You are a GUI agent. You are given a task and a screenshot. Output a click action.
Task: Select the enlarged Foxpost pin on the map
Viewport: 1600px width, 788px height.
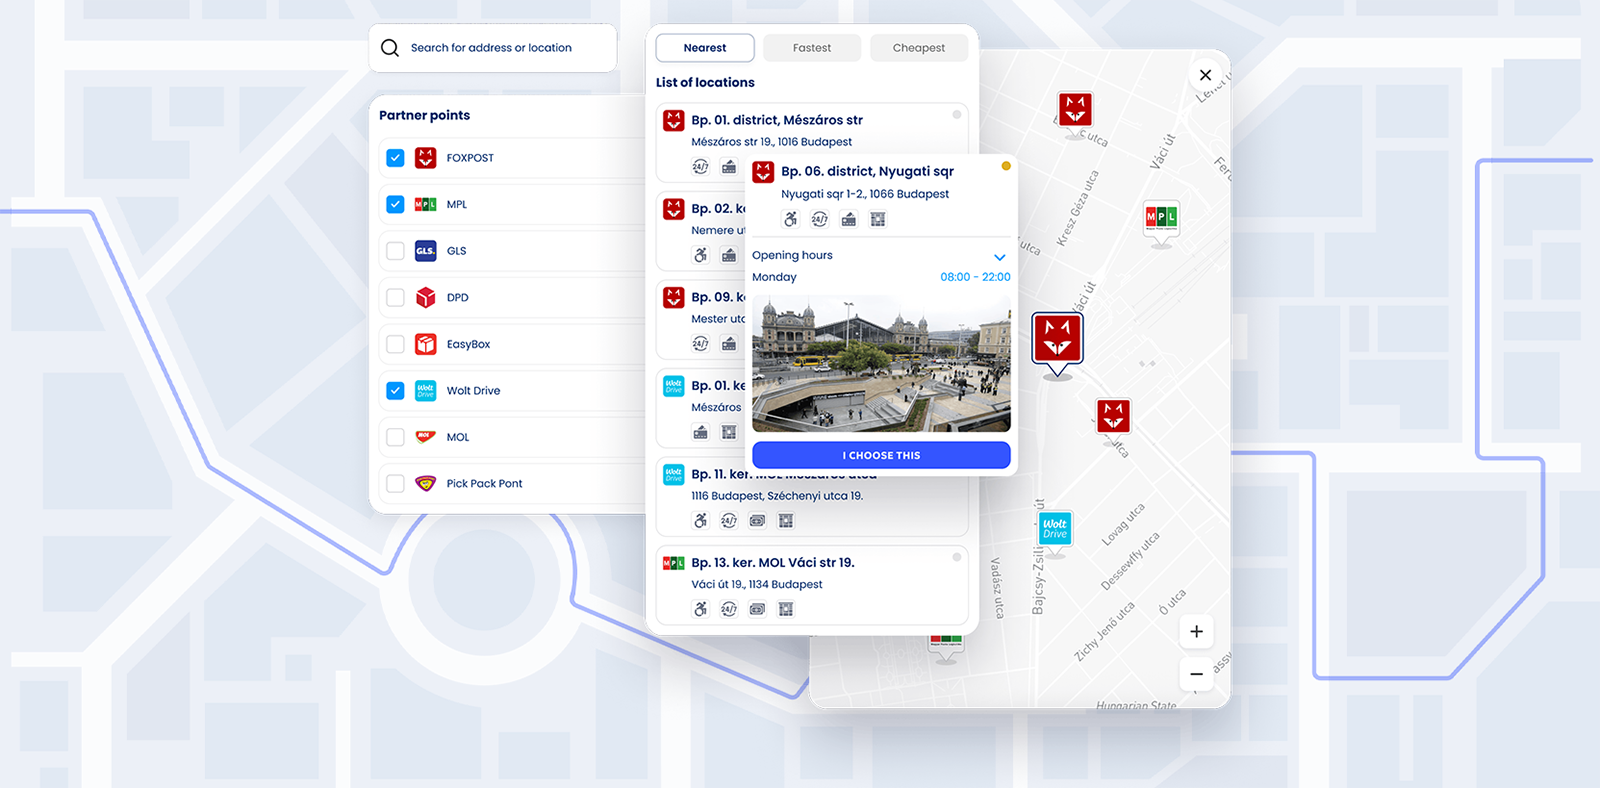pos(1057,341)
